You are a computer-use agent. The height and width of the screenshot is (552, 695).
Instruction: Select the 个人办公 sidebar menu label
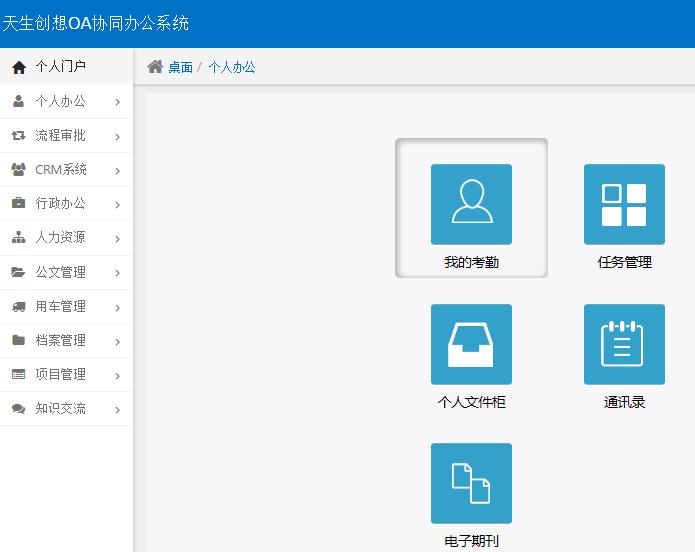pyautogui.click(x=60, y=101)
